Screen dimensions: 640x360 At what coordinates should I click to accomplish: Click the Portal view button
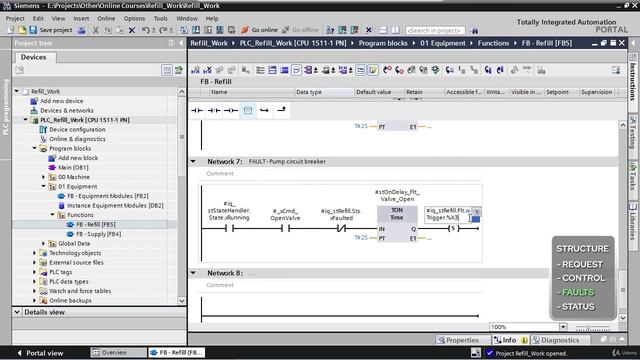[x=40, y=353]
